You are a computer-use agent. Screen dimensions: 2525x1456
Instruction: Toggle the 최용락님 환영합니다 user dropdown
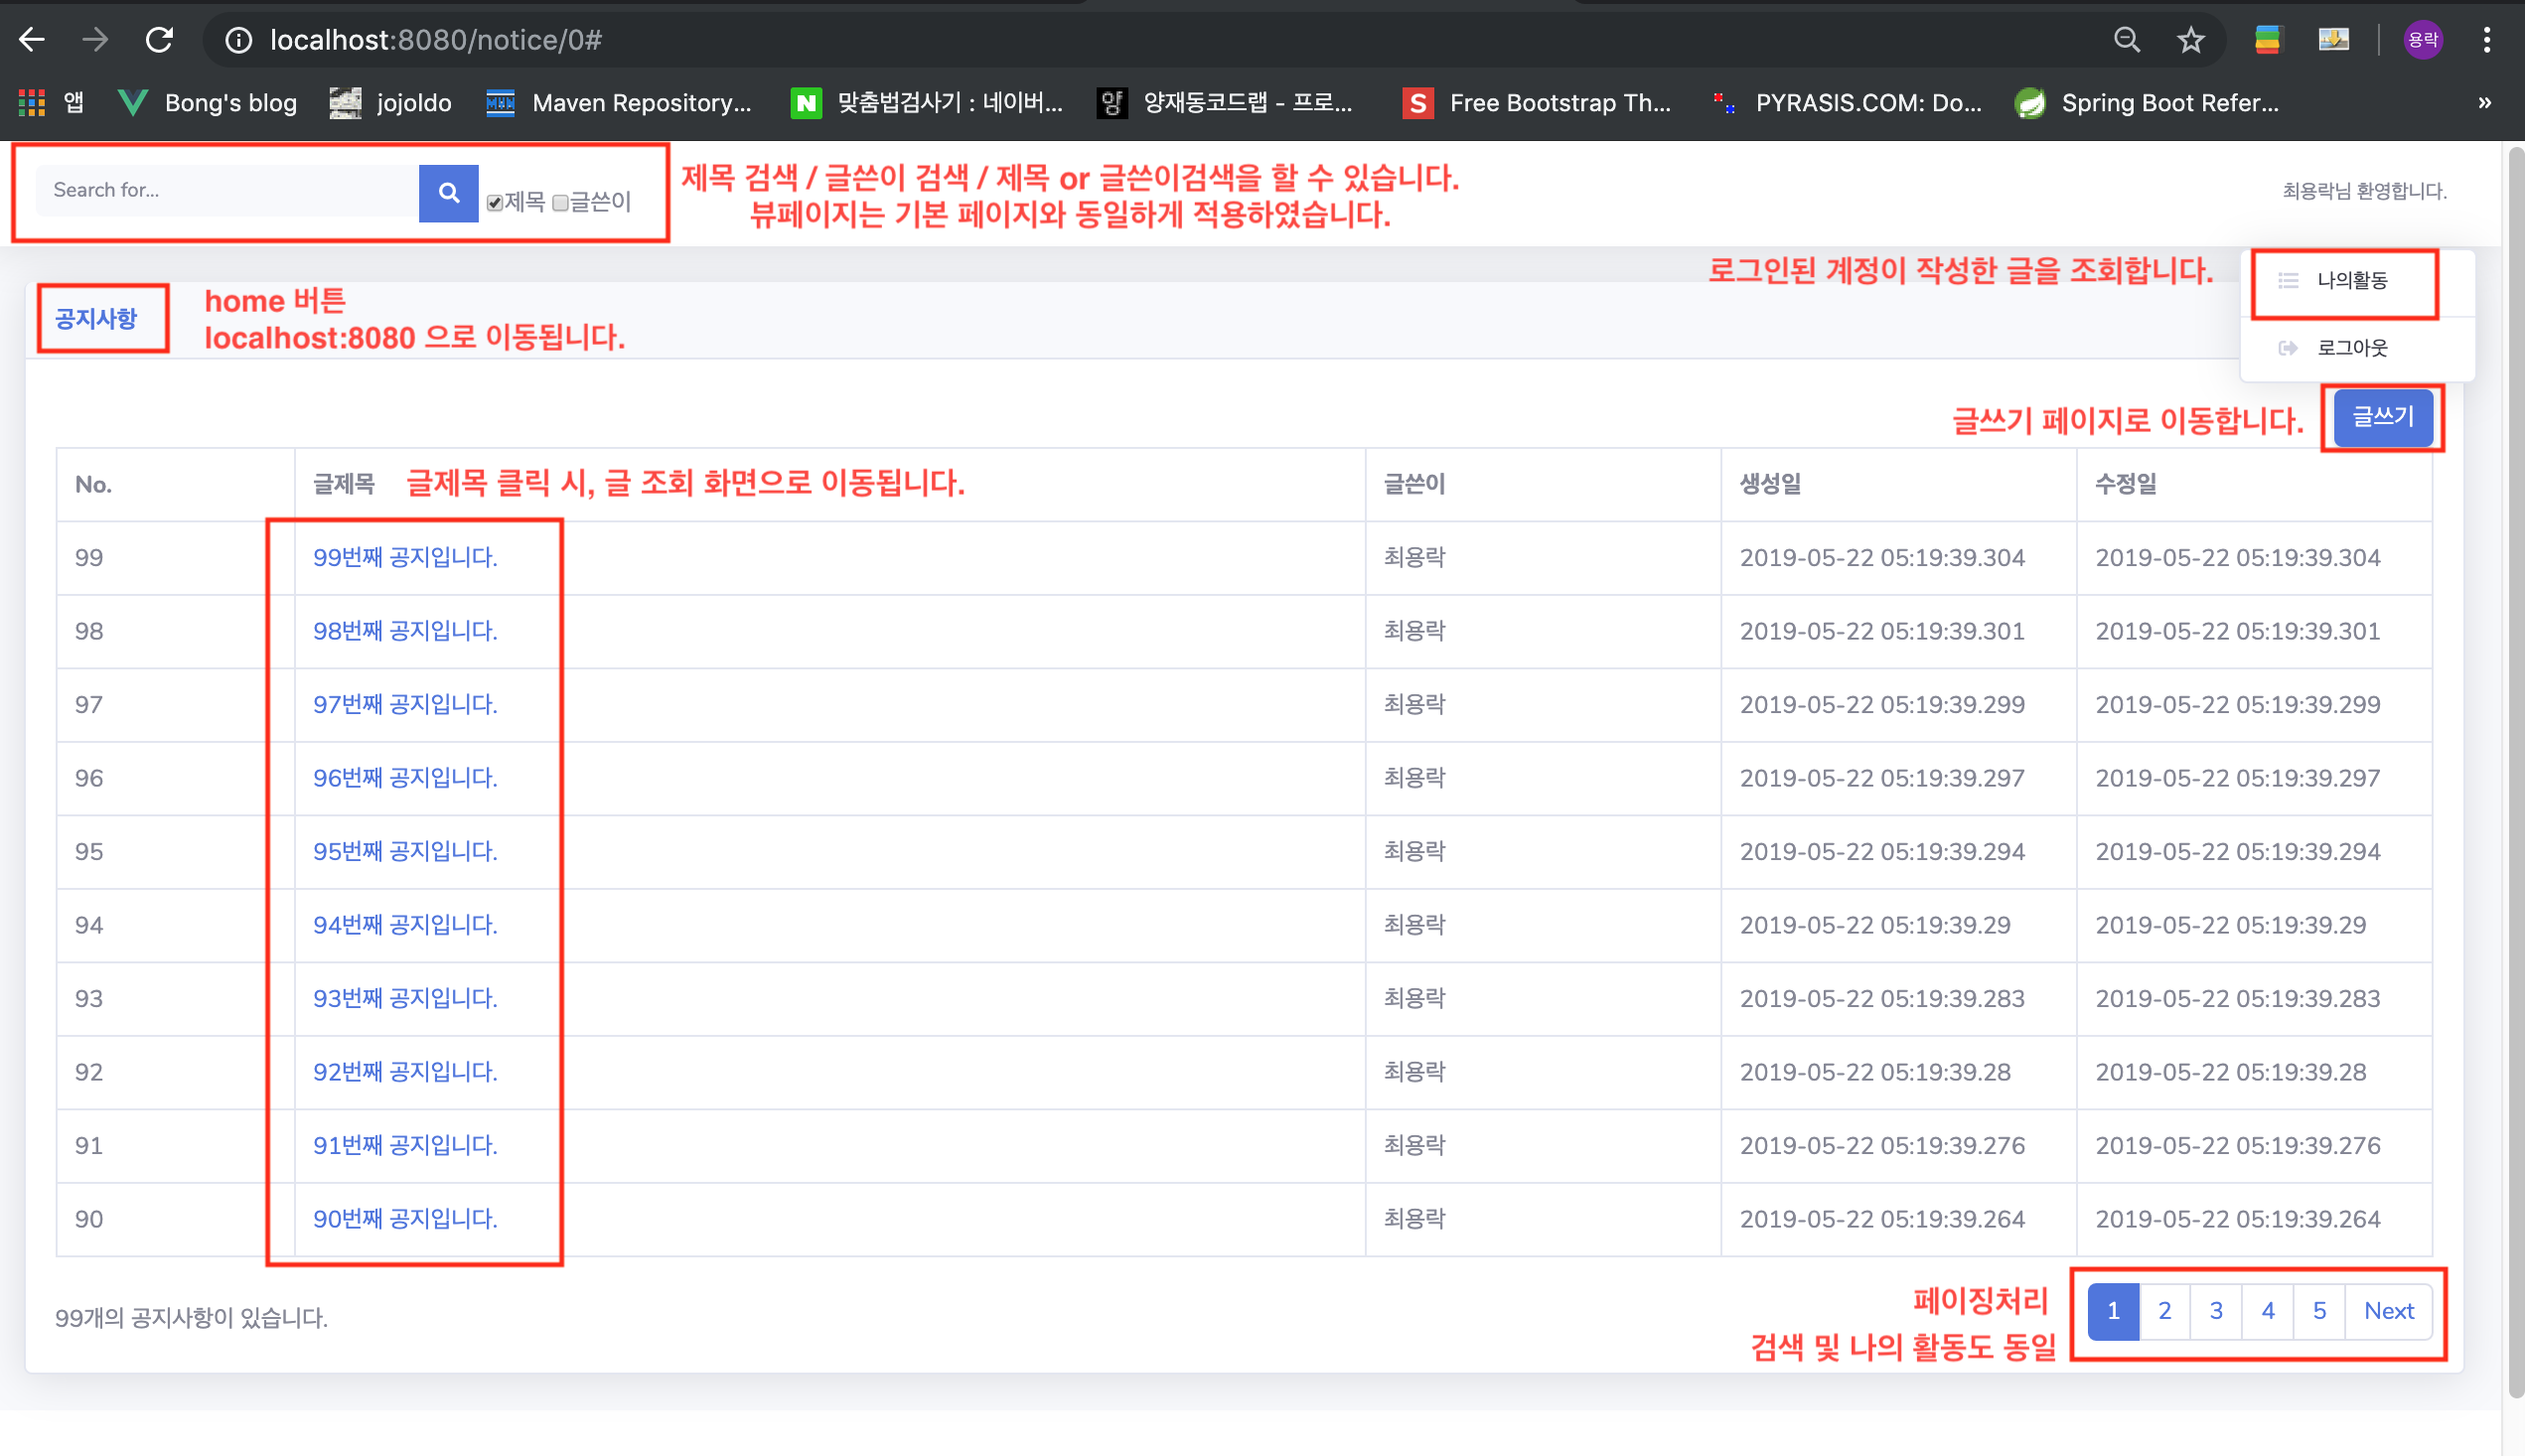pos(2364,191)
